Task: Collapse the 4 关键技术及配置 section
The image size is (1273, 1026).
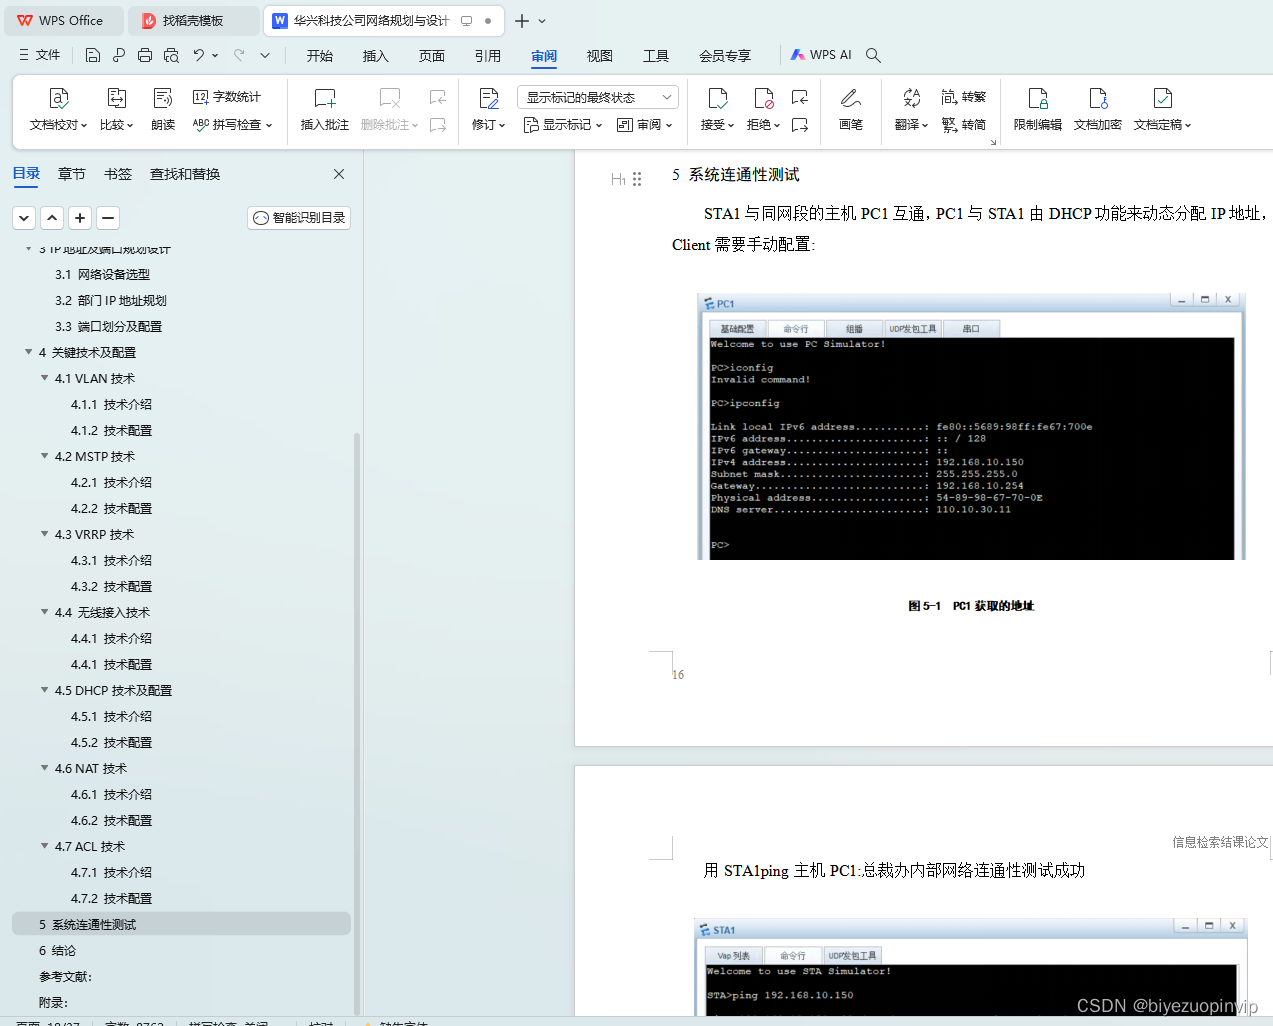Action: pyautogui.click(x=28, y=352)
